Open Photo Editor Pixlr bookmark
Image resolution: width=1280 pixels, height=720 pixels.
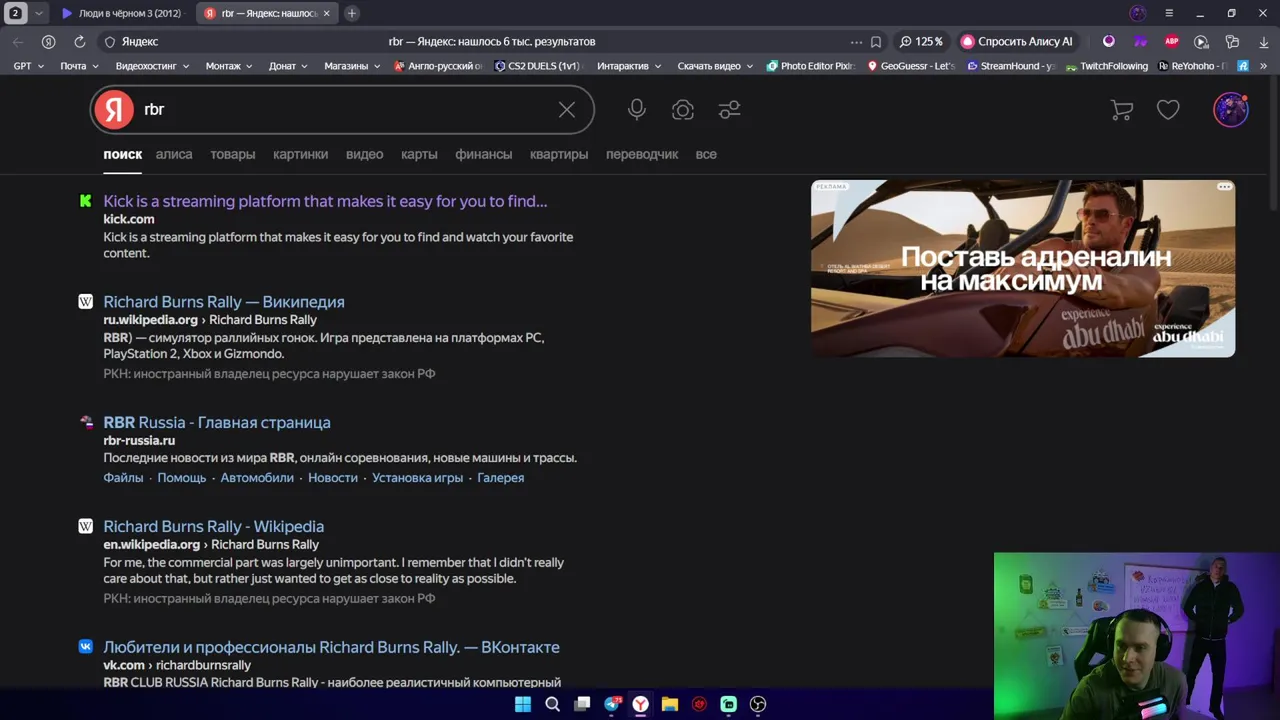click(x=810, y=66)
